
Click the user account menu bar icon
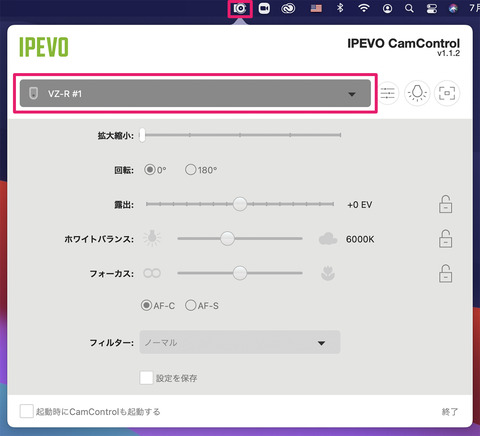coord(387,9)
